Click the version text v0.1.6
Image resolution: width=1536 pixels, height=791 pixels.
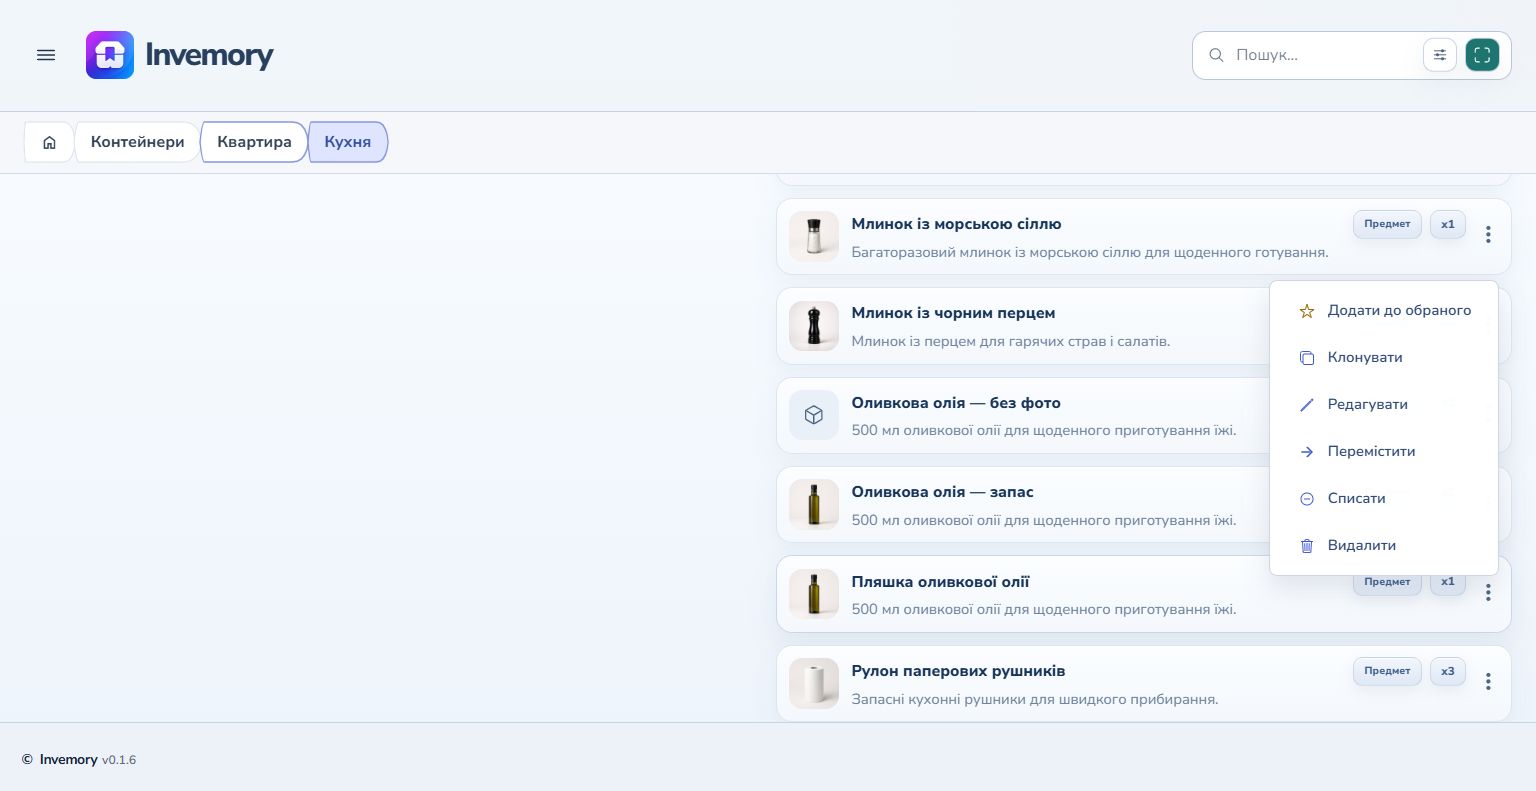pyautogui.click(x=119, y=760)
